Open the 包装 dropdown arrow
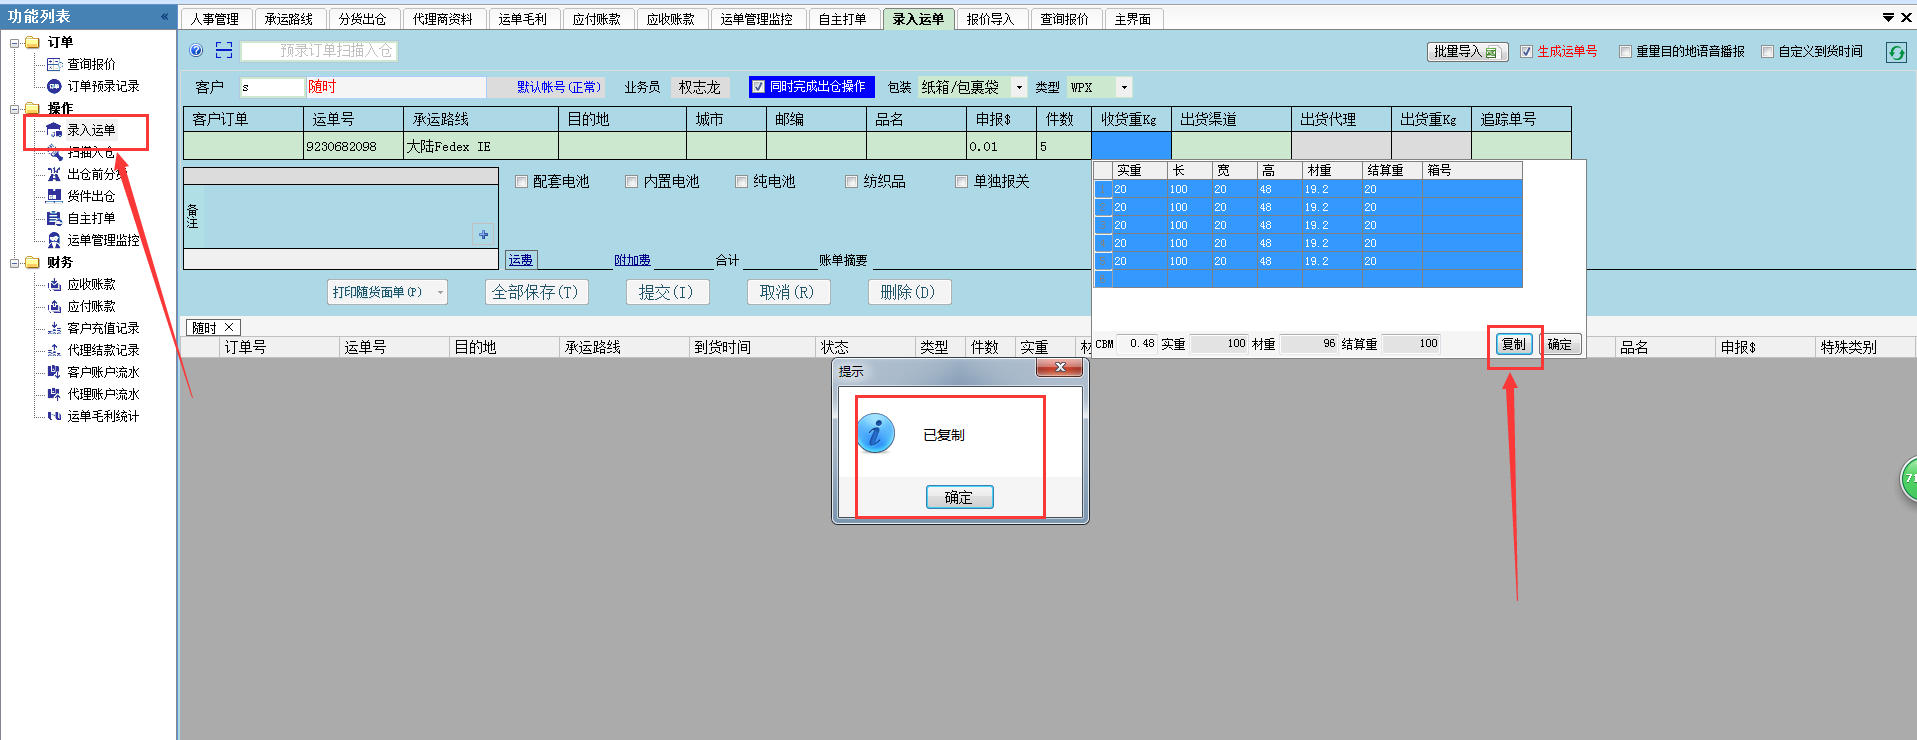Screen dimensions: 1917x740 pyautogui.click(x=1019, y=88)
